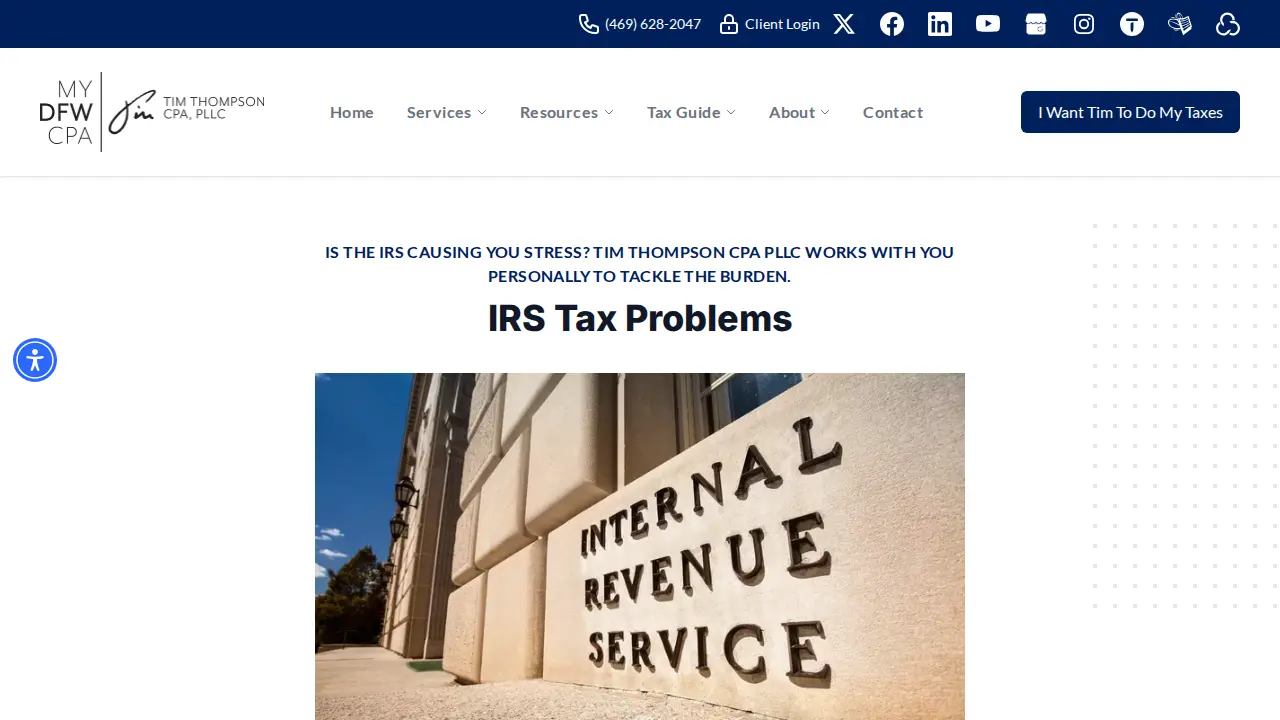Open the Resources menu item
The height and width of the screenshot is (720, 1280).
point(559,112)
